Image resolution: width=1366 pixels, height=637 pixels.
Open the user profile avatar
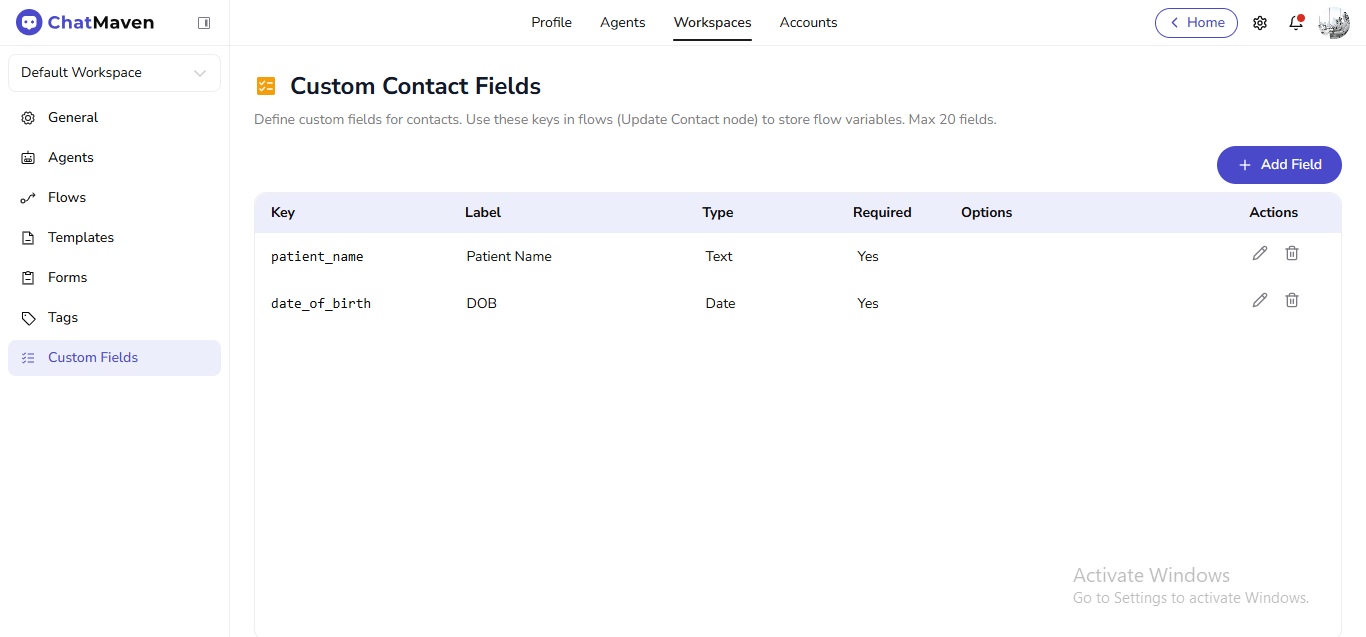click(x=1333, y=22)
